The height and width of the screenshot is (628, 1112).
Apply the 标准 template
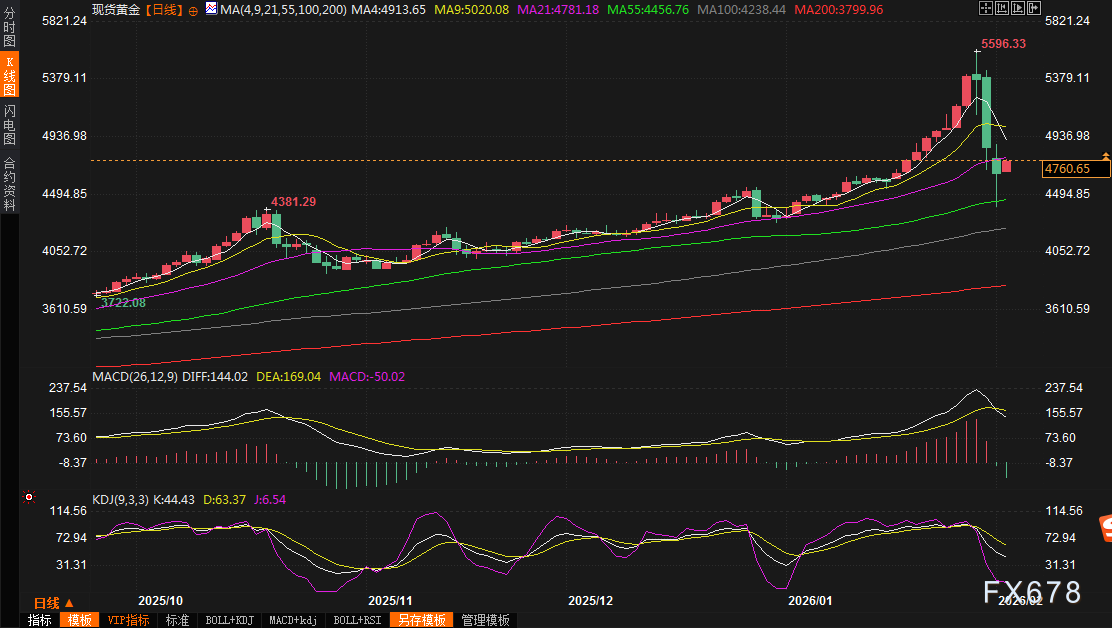point(177,620)
